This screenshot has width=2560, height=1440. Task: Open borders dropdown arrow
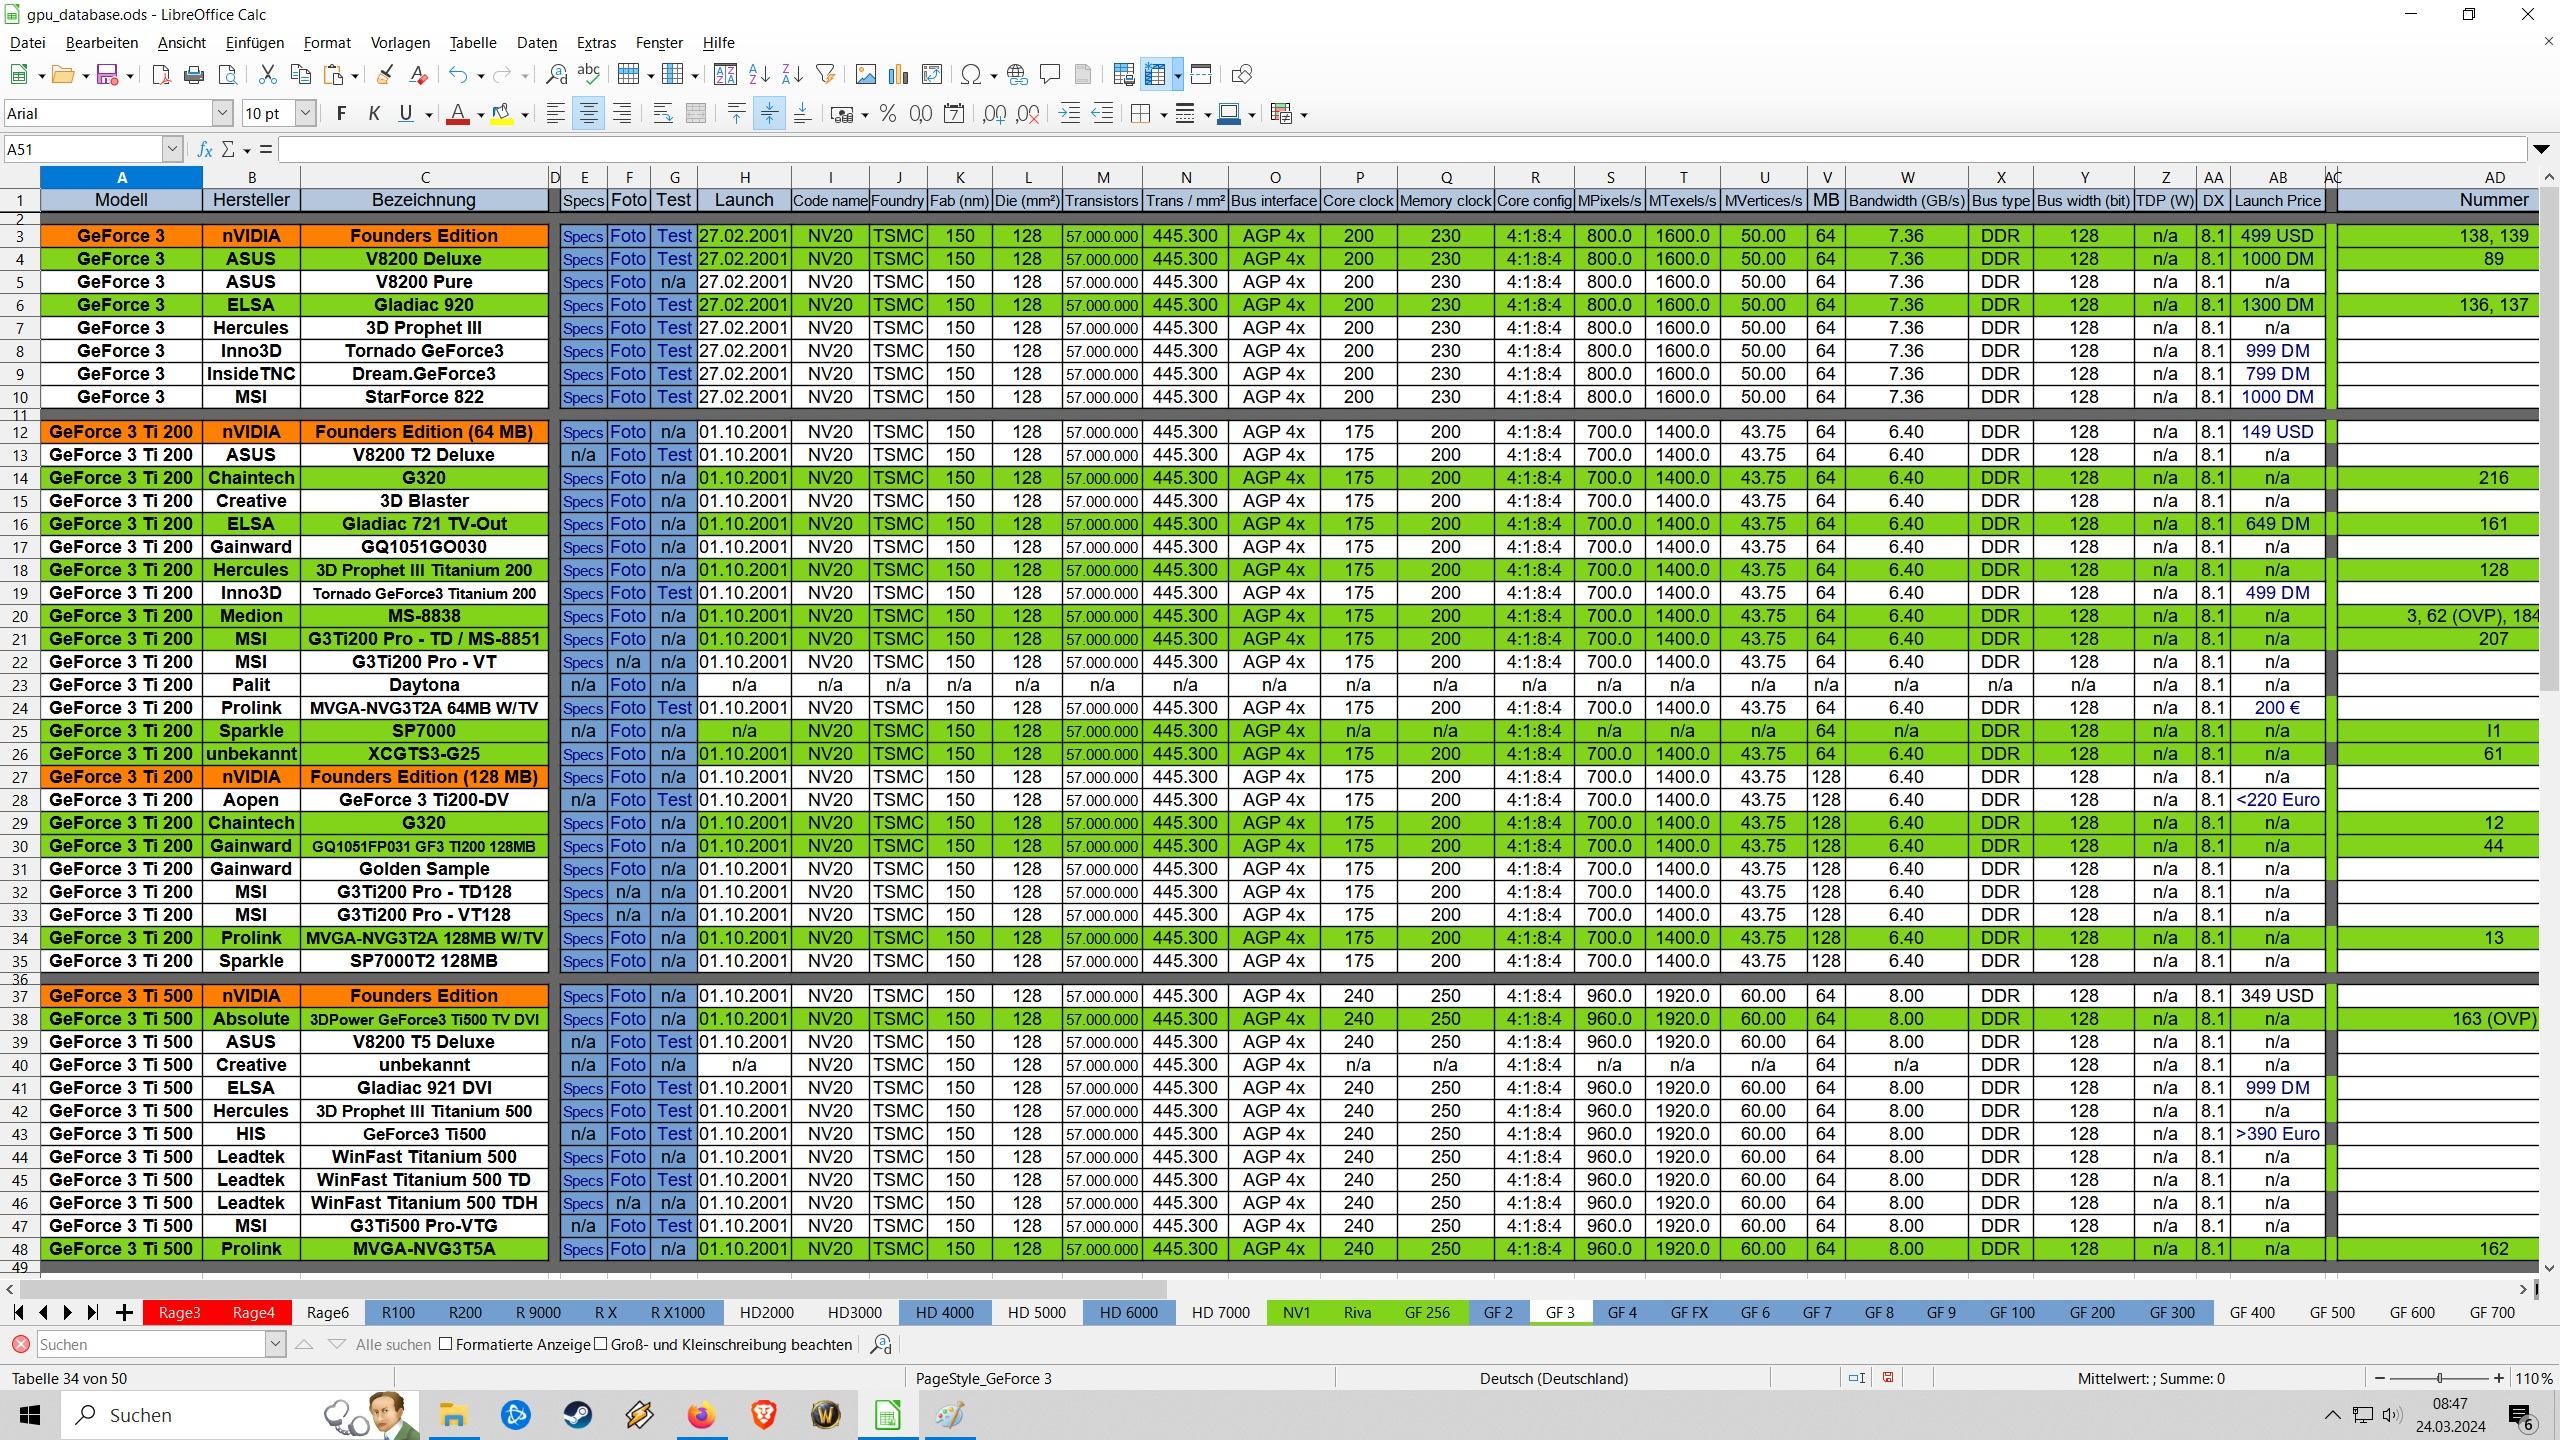(x=1163, y=115)
